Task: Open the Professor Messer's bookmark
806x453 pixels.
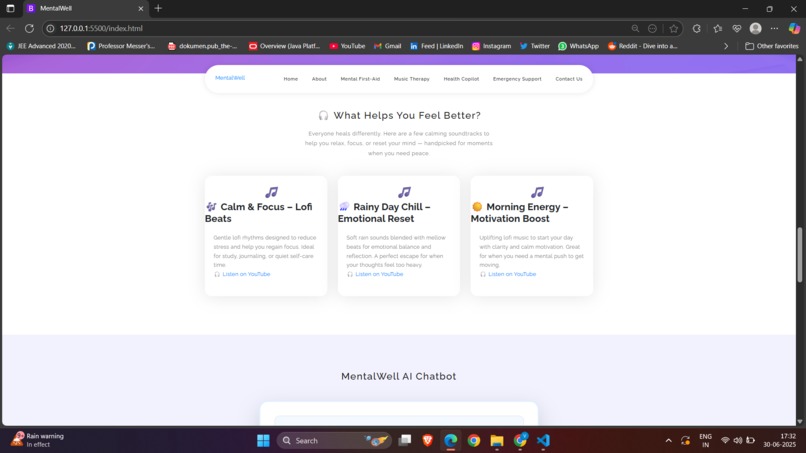Action: (x=121, y=46)
